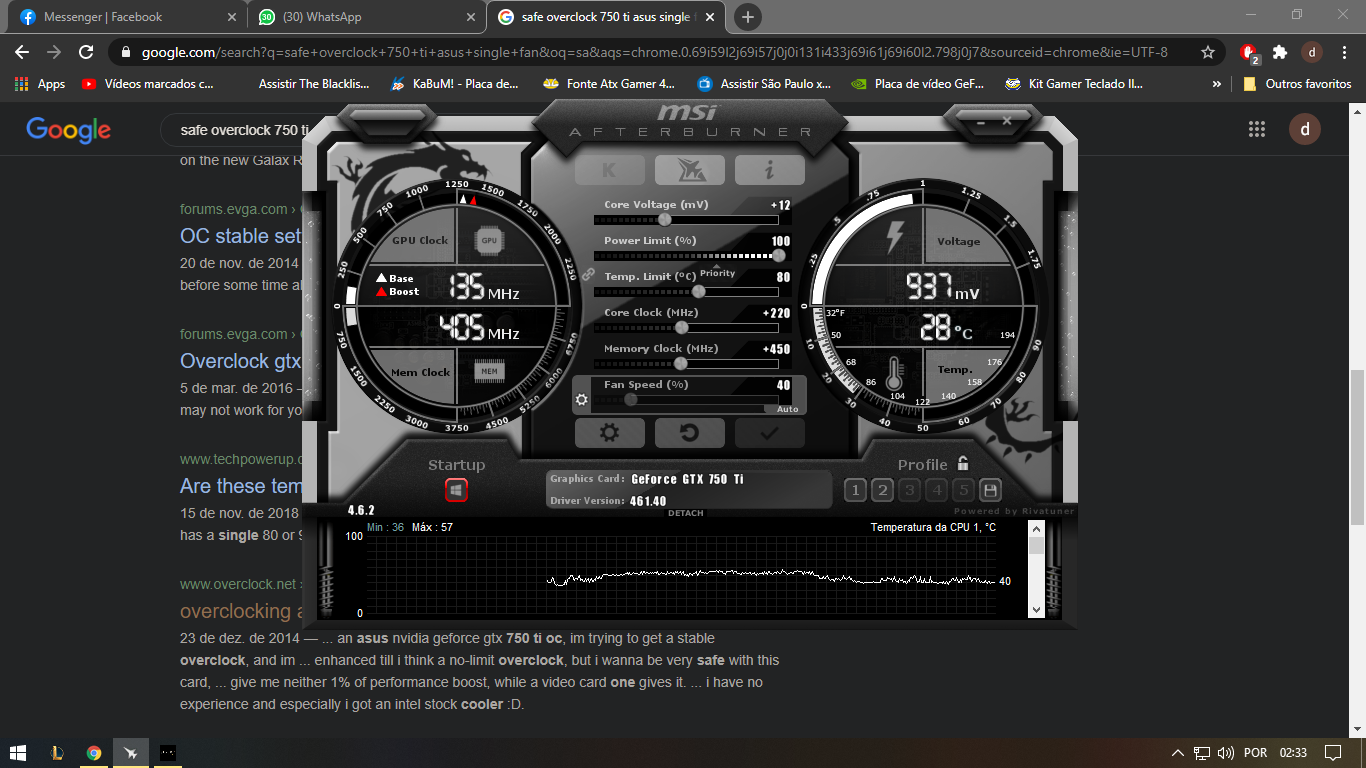Close MSI Afterburner with X
This screenshot has height=768, width=1366.
point(1007,120)
